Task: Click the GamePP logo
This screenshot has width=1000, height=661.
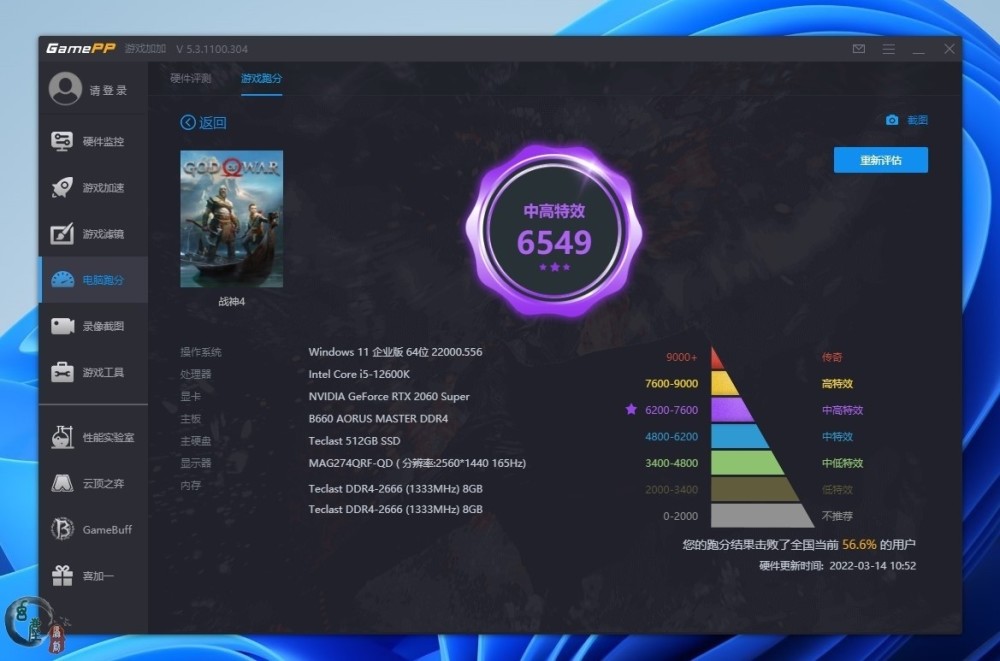Action: tap(80, 48)
